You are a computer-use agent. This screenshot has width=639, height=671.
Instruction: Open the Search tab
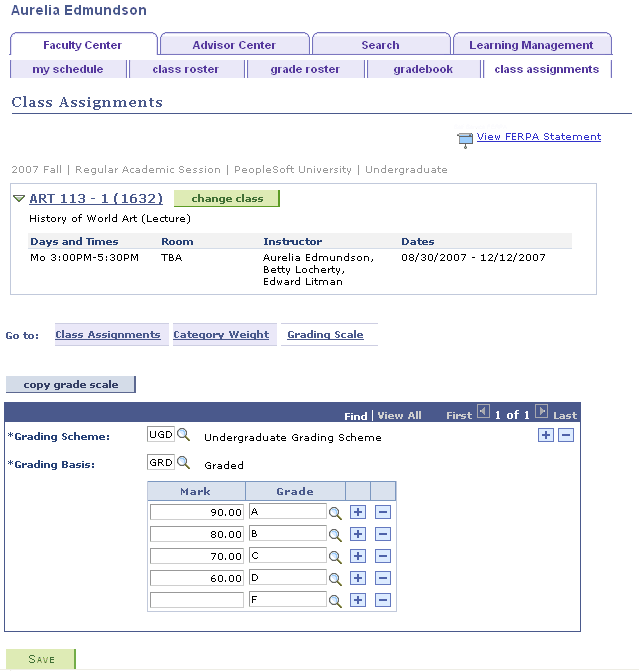coord(380,45)
